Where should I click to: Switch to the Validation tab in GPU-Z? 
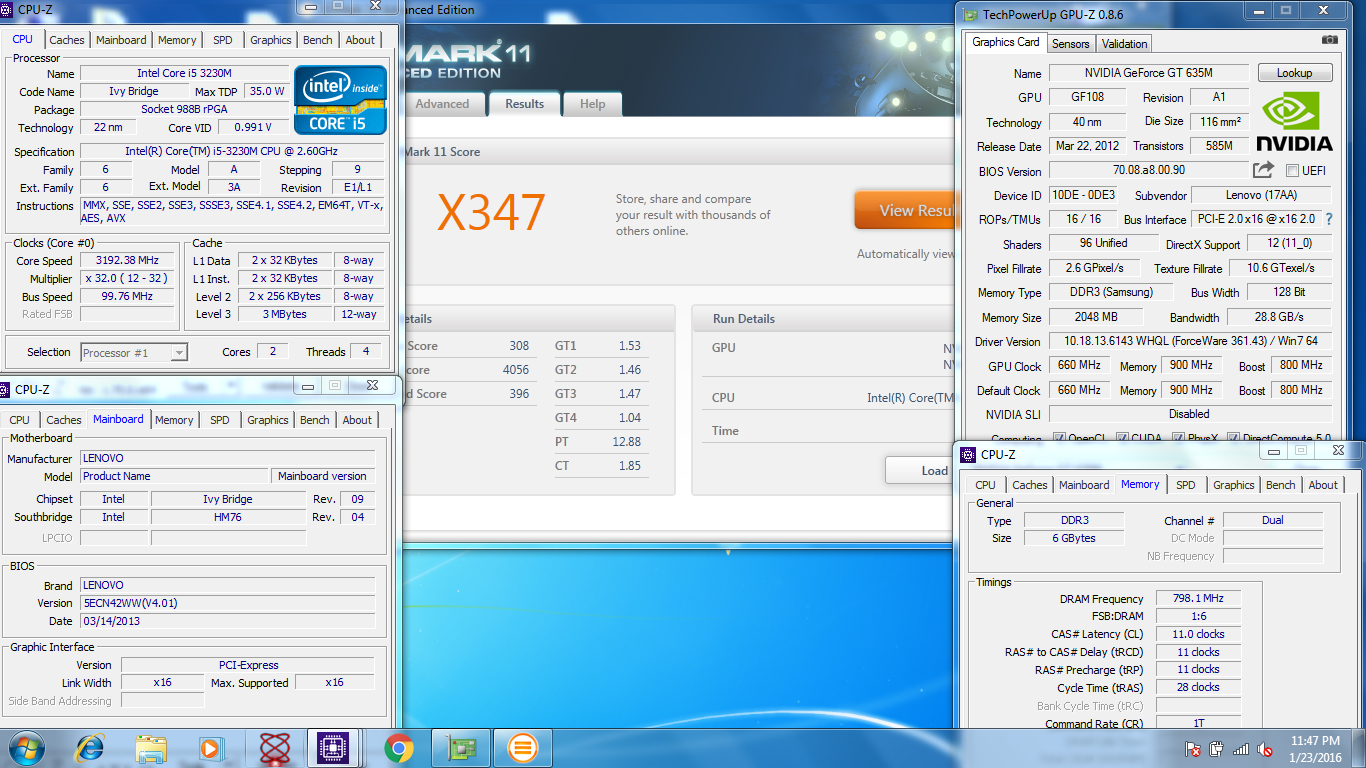click(1124, 43)
